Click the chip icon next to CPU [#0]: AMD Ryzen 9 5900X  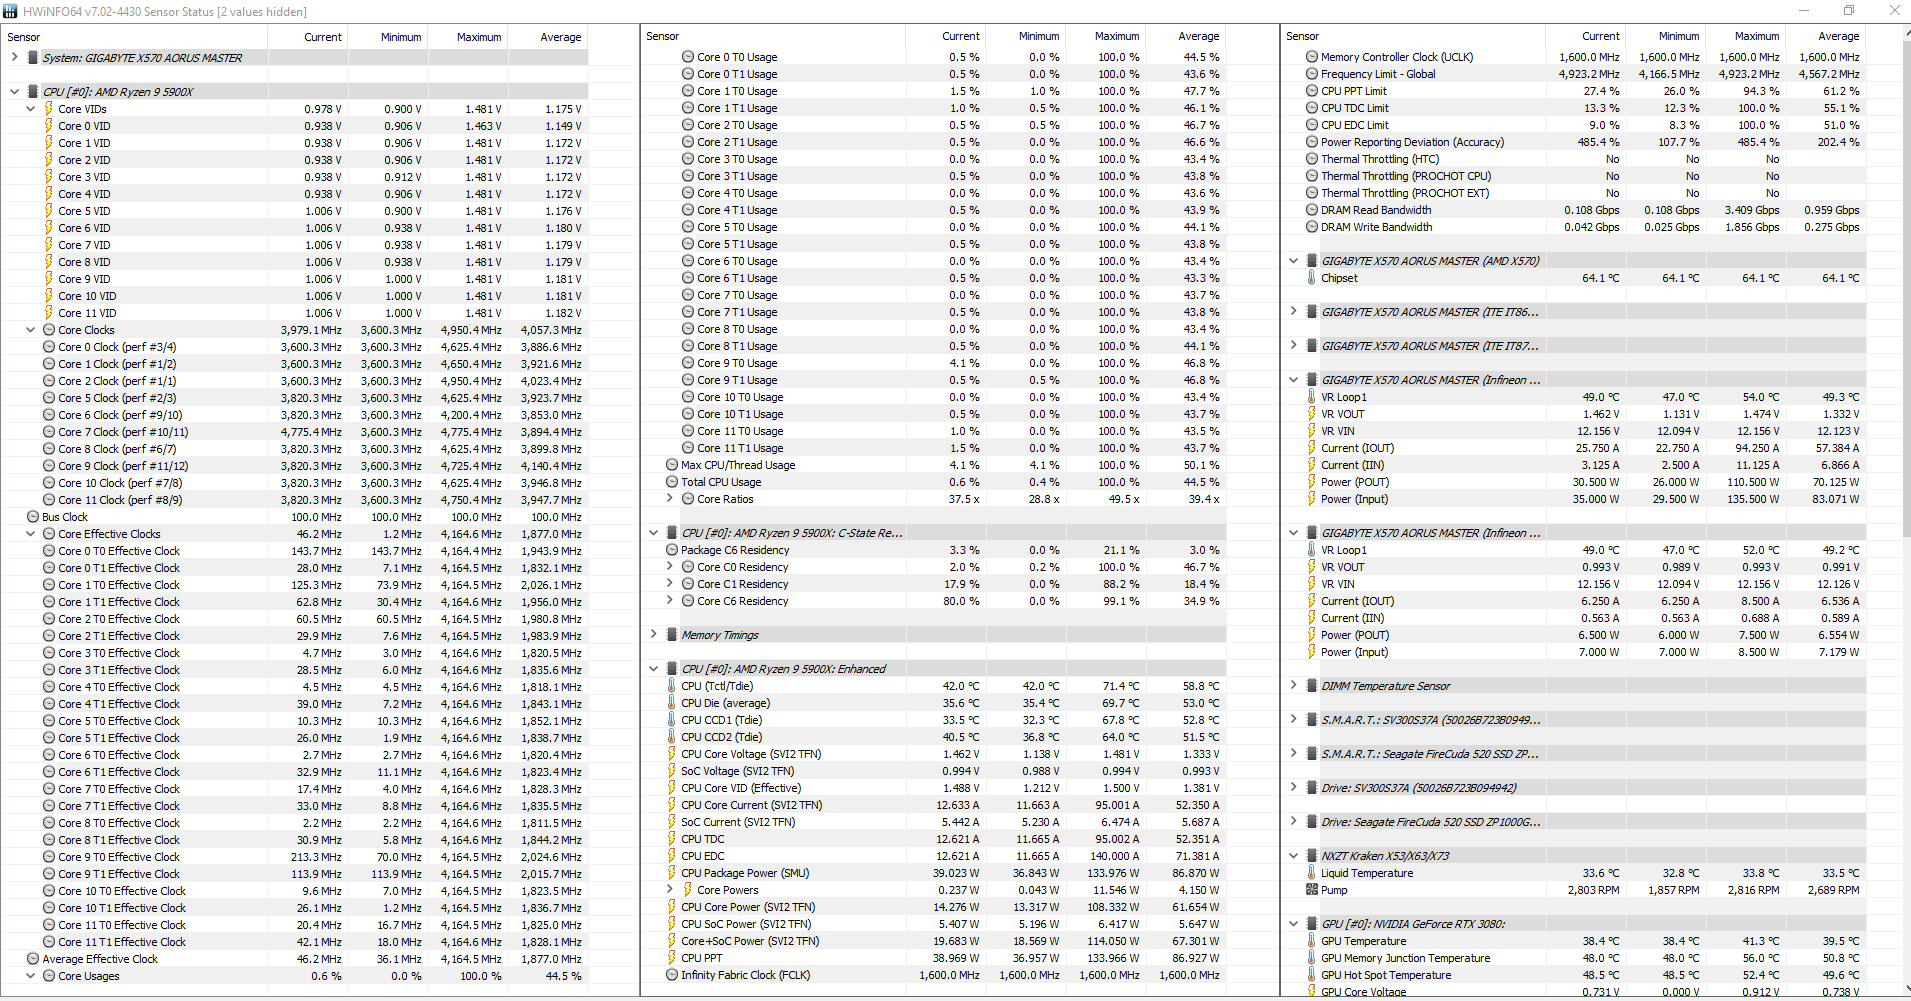(33, 92)
